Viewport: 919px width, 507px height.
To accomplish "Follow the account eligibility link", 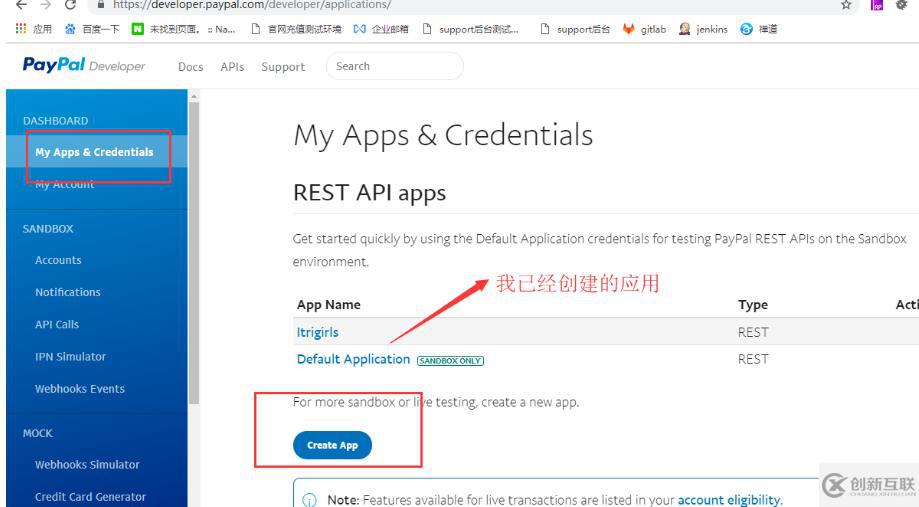I will 730,500.
